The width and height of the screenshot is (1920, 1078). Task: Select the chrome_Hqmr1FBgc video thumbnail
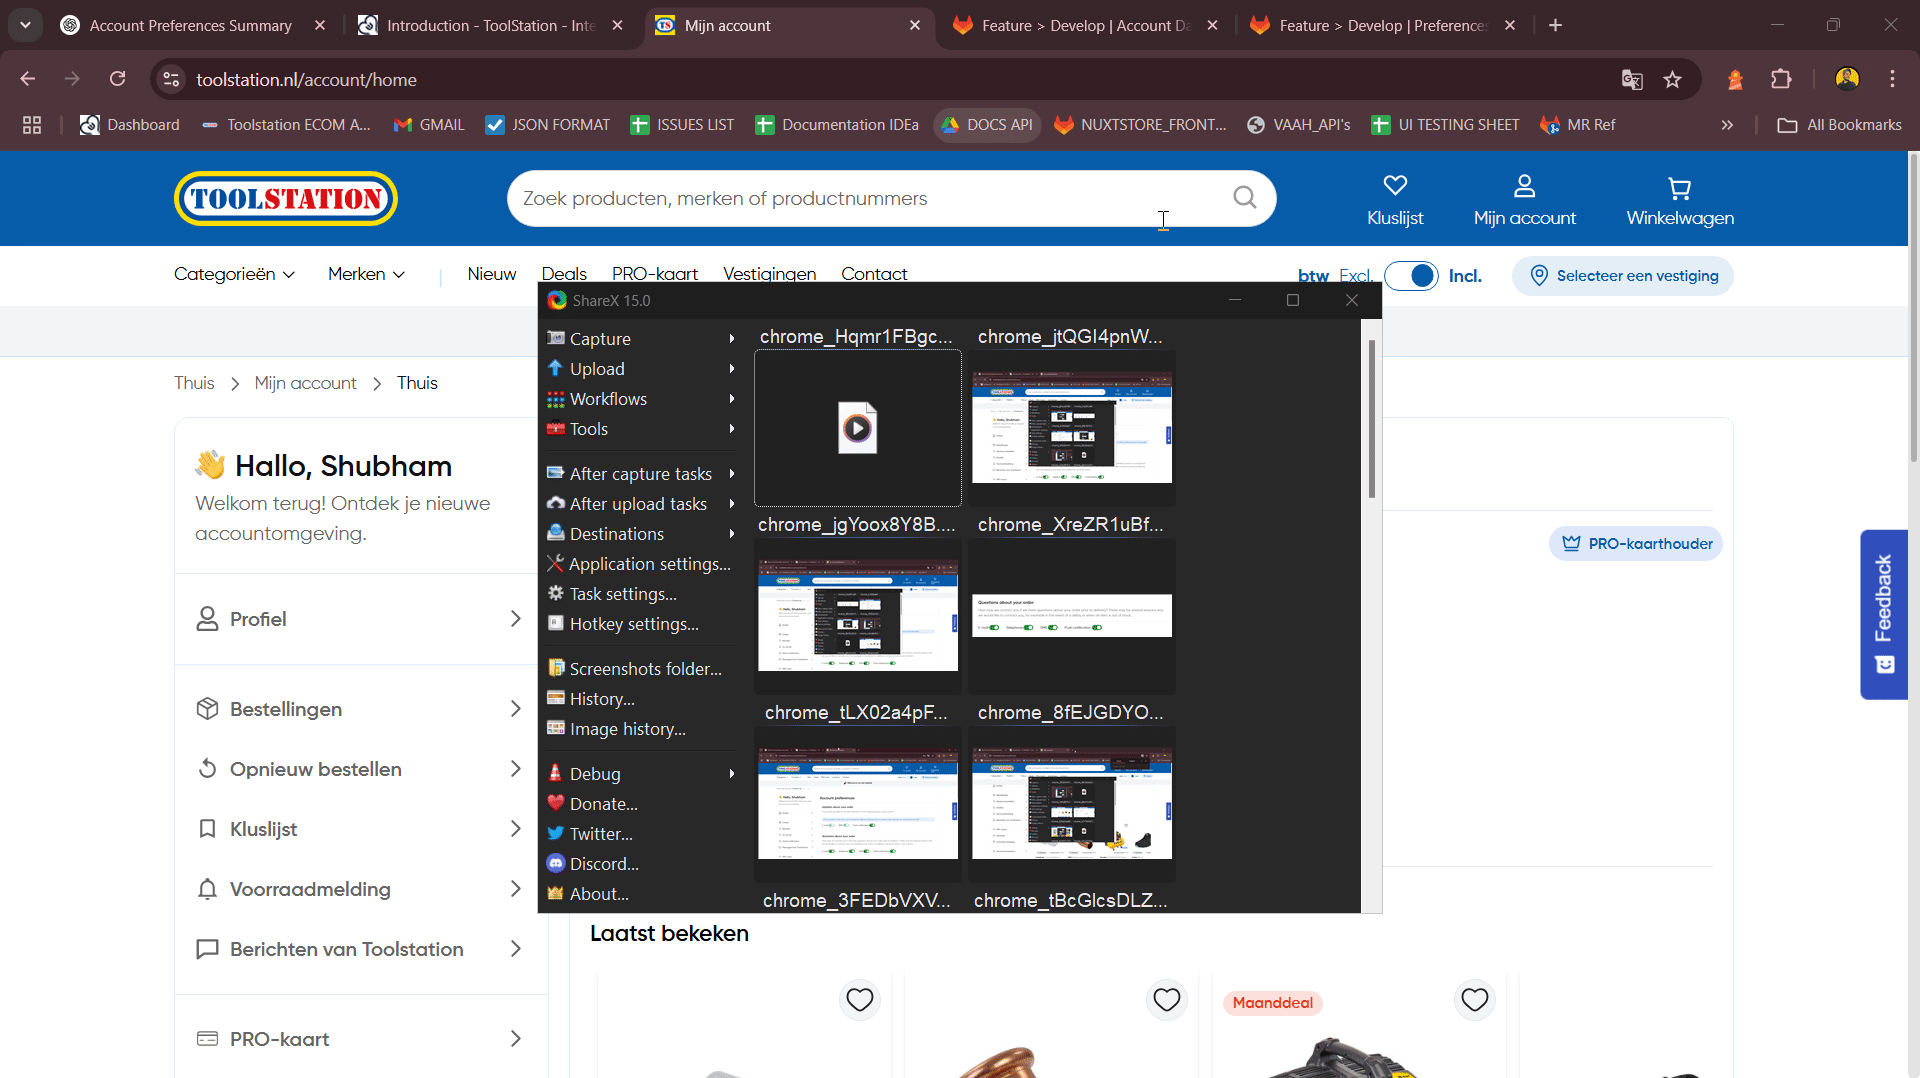tap(857, 428)
